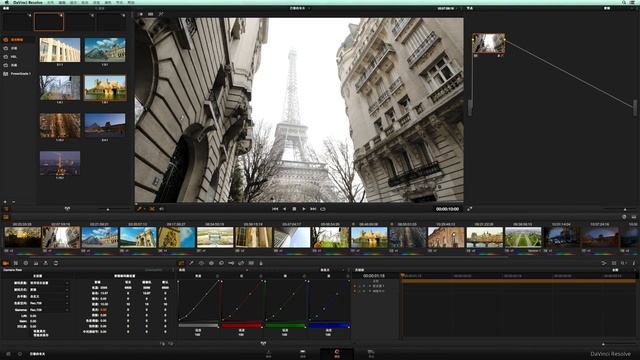Open the Keyframes palette icon at far right
Screen dimensions: 640x360
[x=604, y=263]
